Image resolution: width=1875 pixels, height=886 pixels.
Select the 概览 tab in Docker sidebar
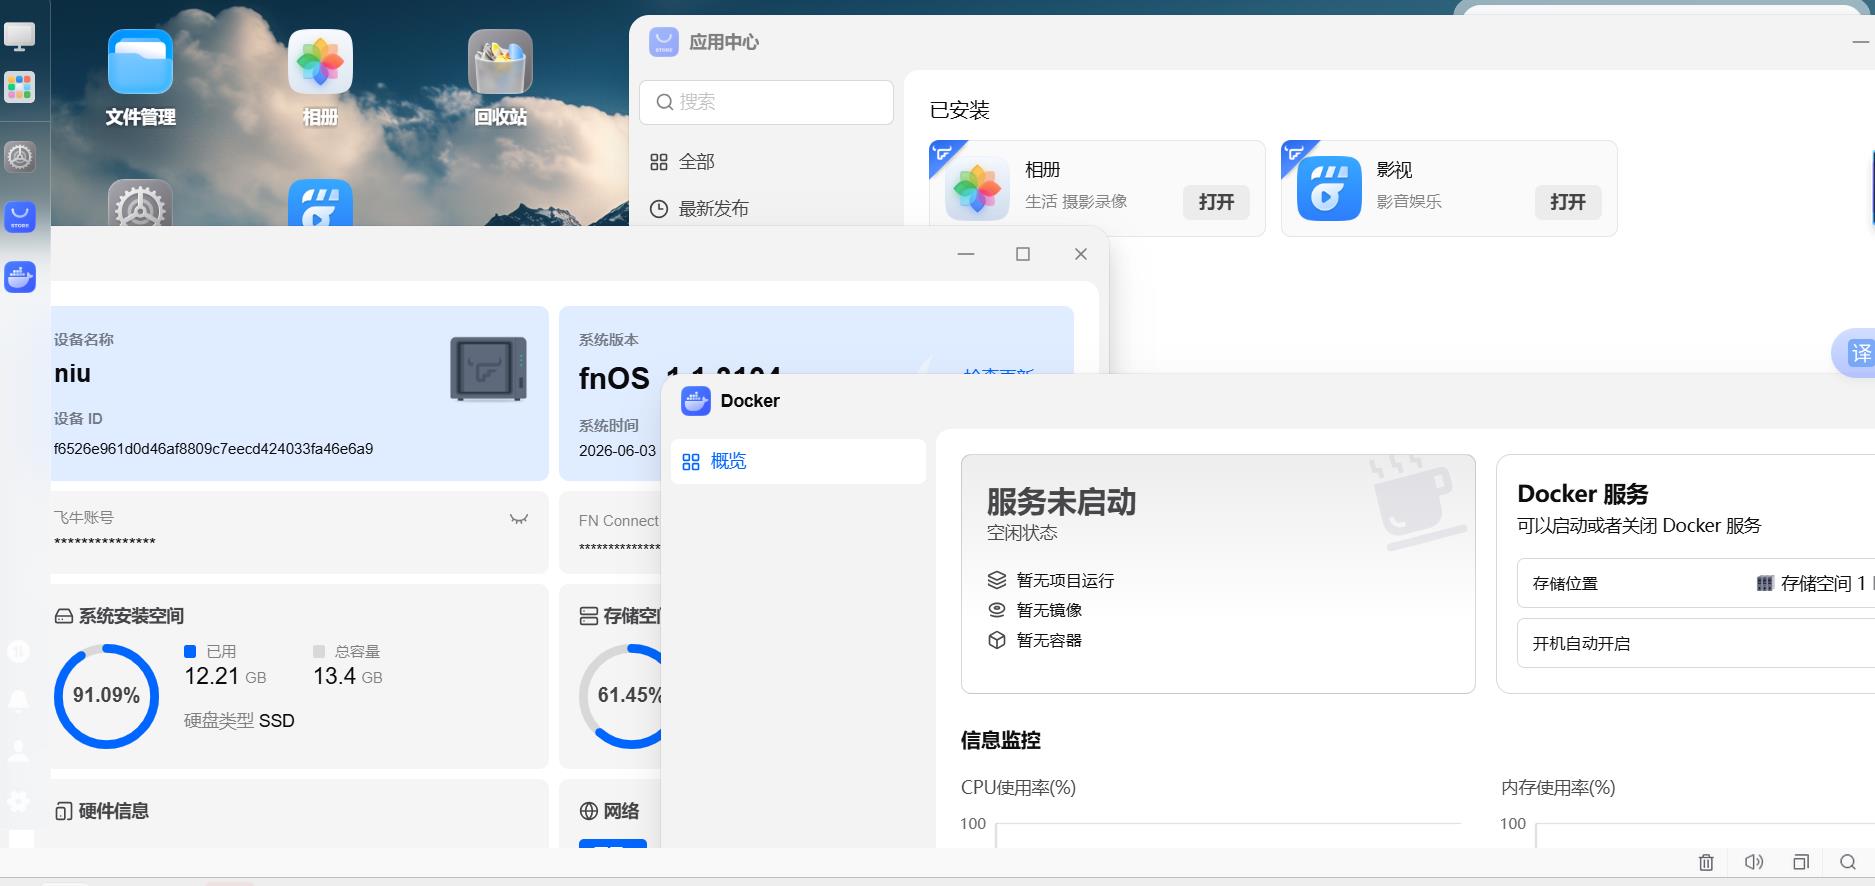[x=798, y=462]
